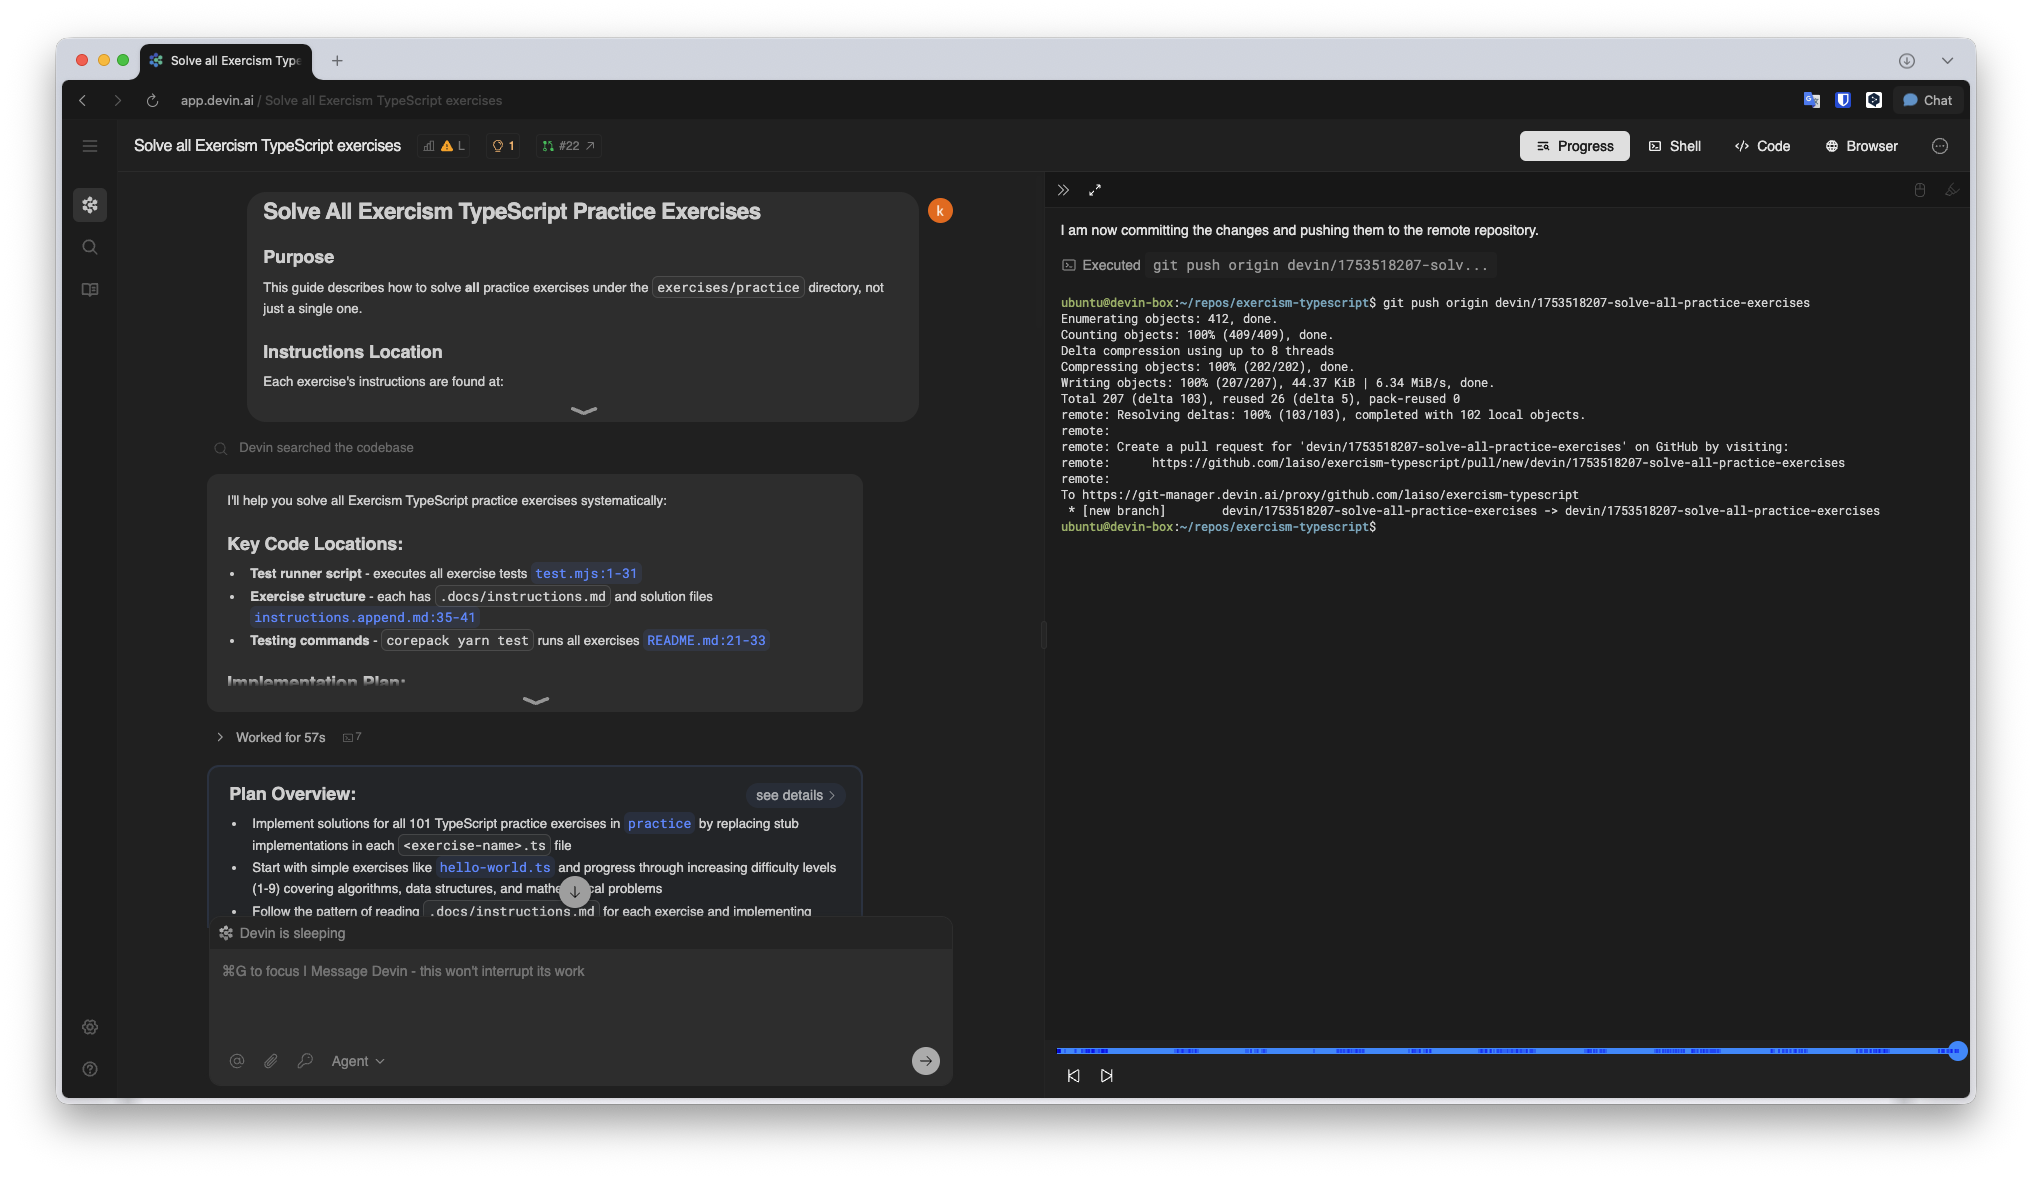Open search in the left sidebar

pyautogui.click(x=90, y=247)
